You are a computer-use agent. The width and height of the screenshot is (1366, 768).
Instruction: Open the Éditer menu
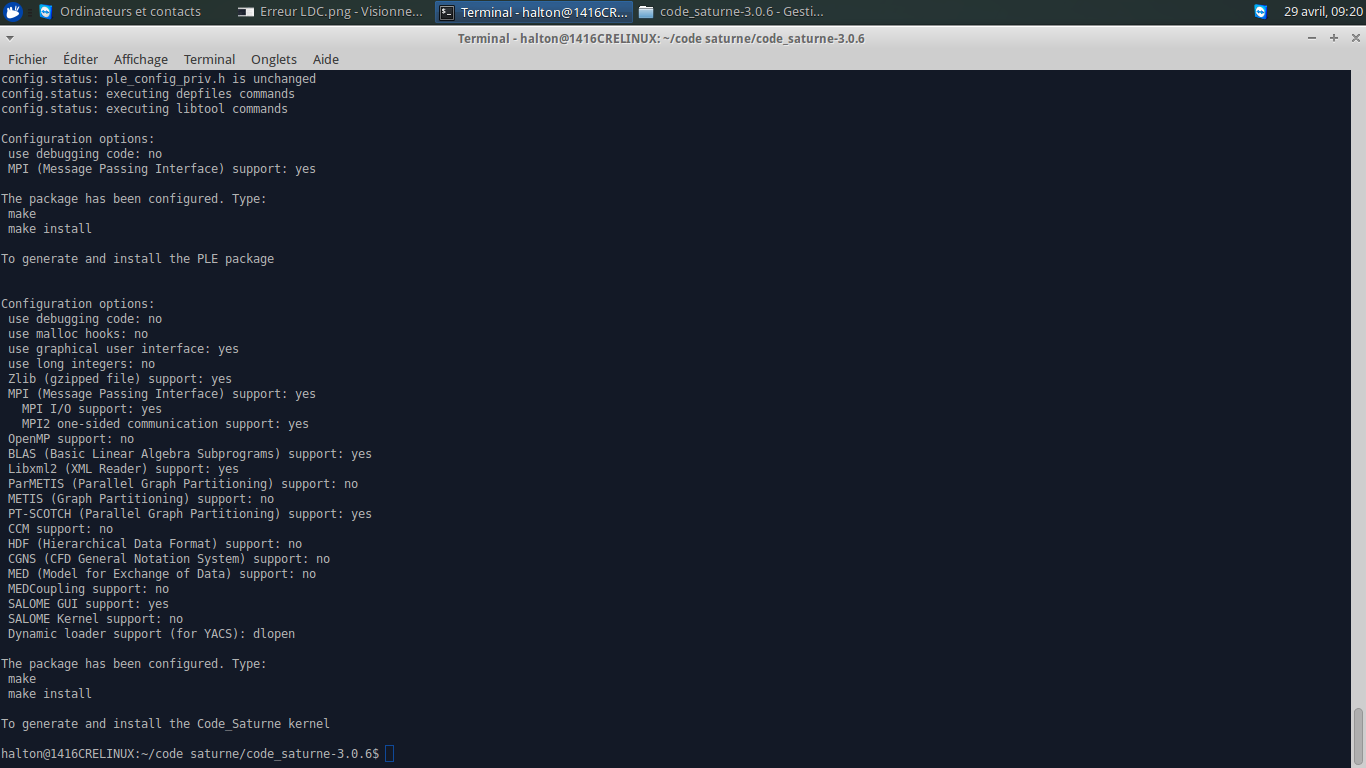click(x=80, y=59)
